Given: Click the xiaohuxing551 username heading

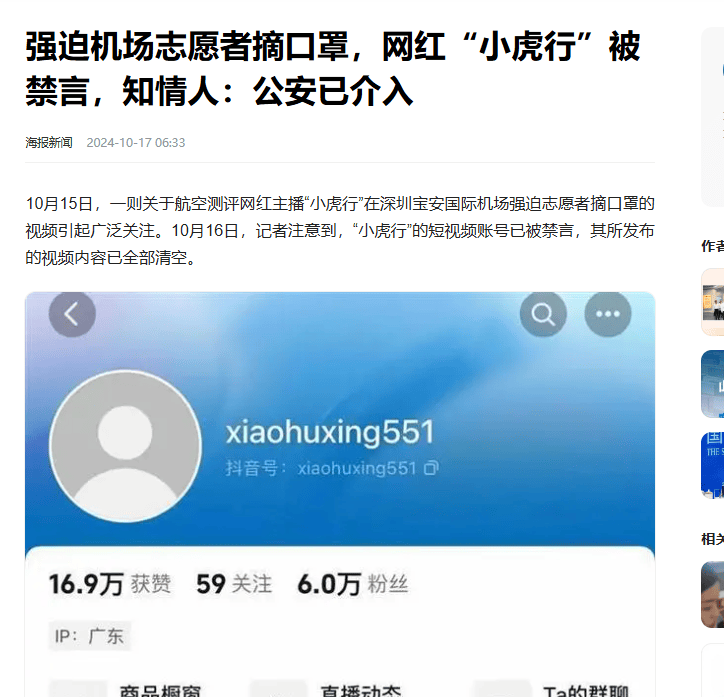Looking at the screenshot, I should (x=330, y=432).
